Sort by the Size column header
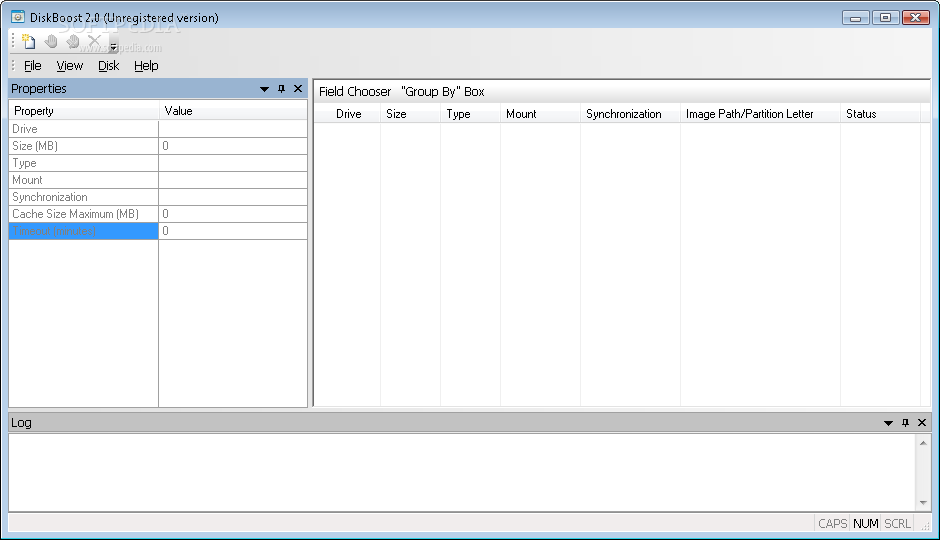 (x=411, y=114)
